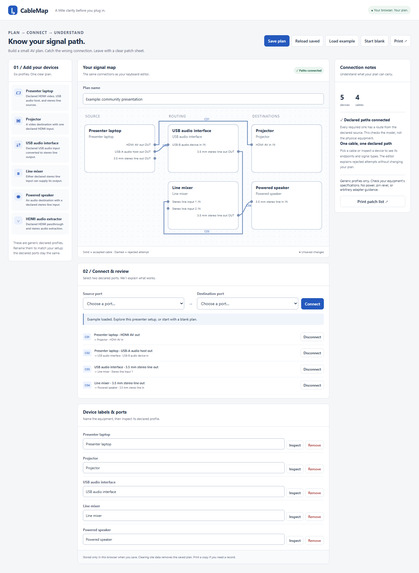Add the USB audio interface device icon

pyautogui.click(x=18, y=145)
